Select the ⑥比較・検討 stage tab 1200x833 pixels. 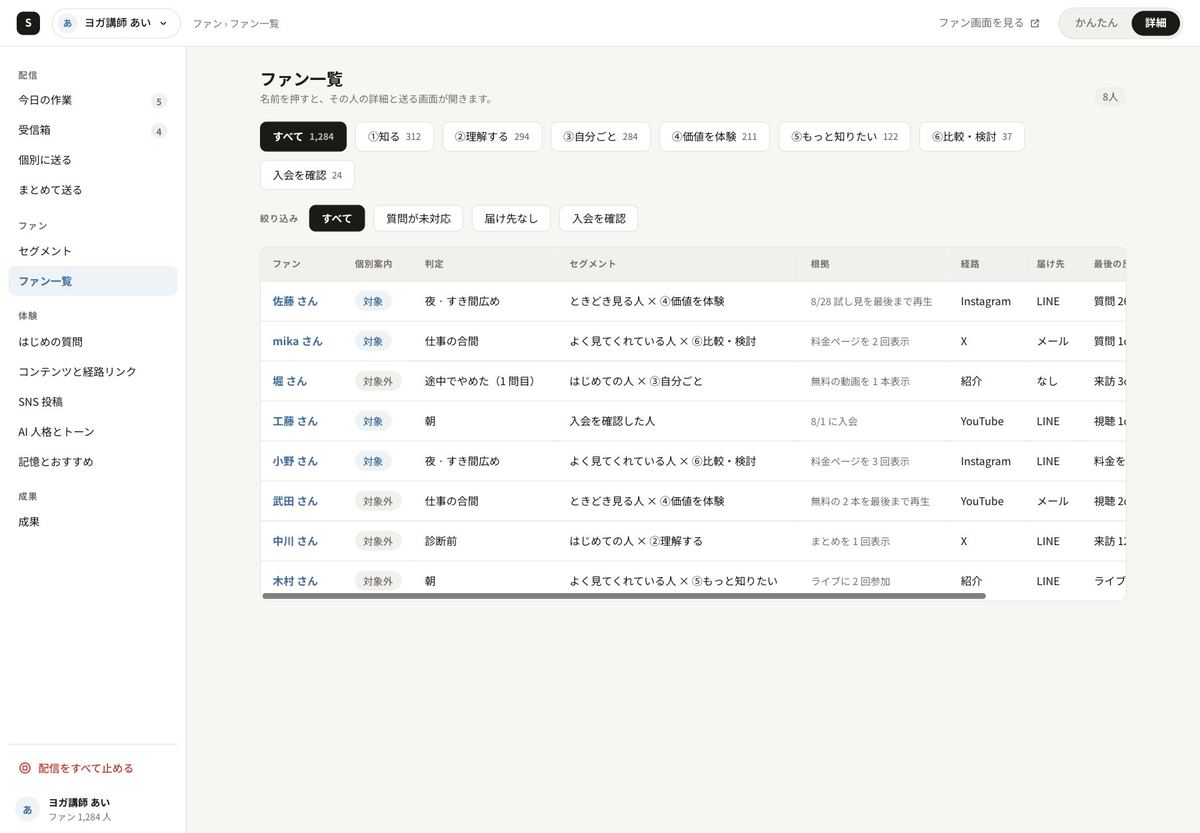[972, 137]
